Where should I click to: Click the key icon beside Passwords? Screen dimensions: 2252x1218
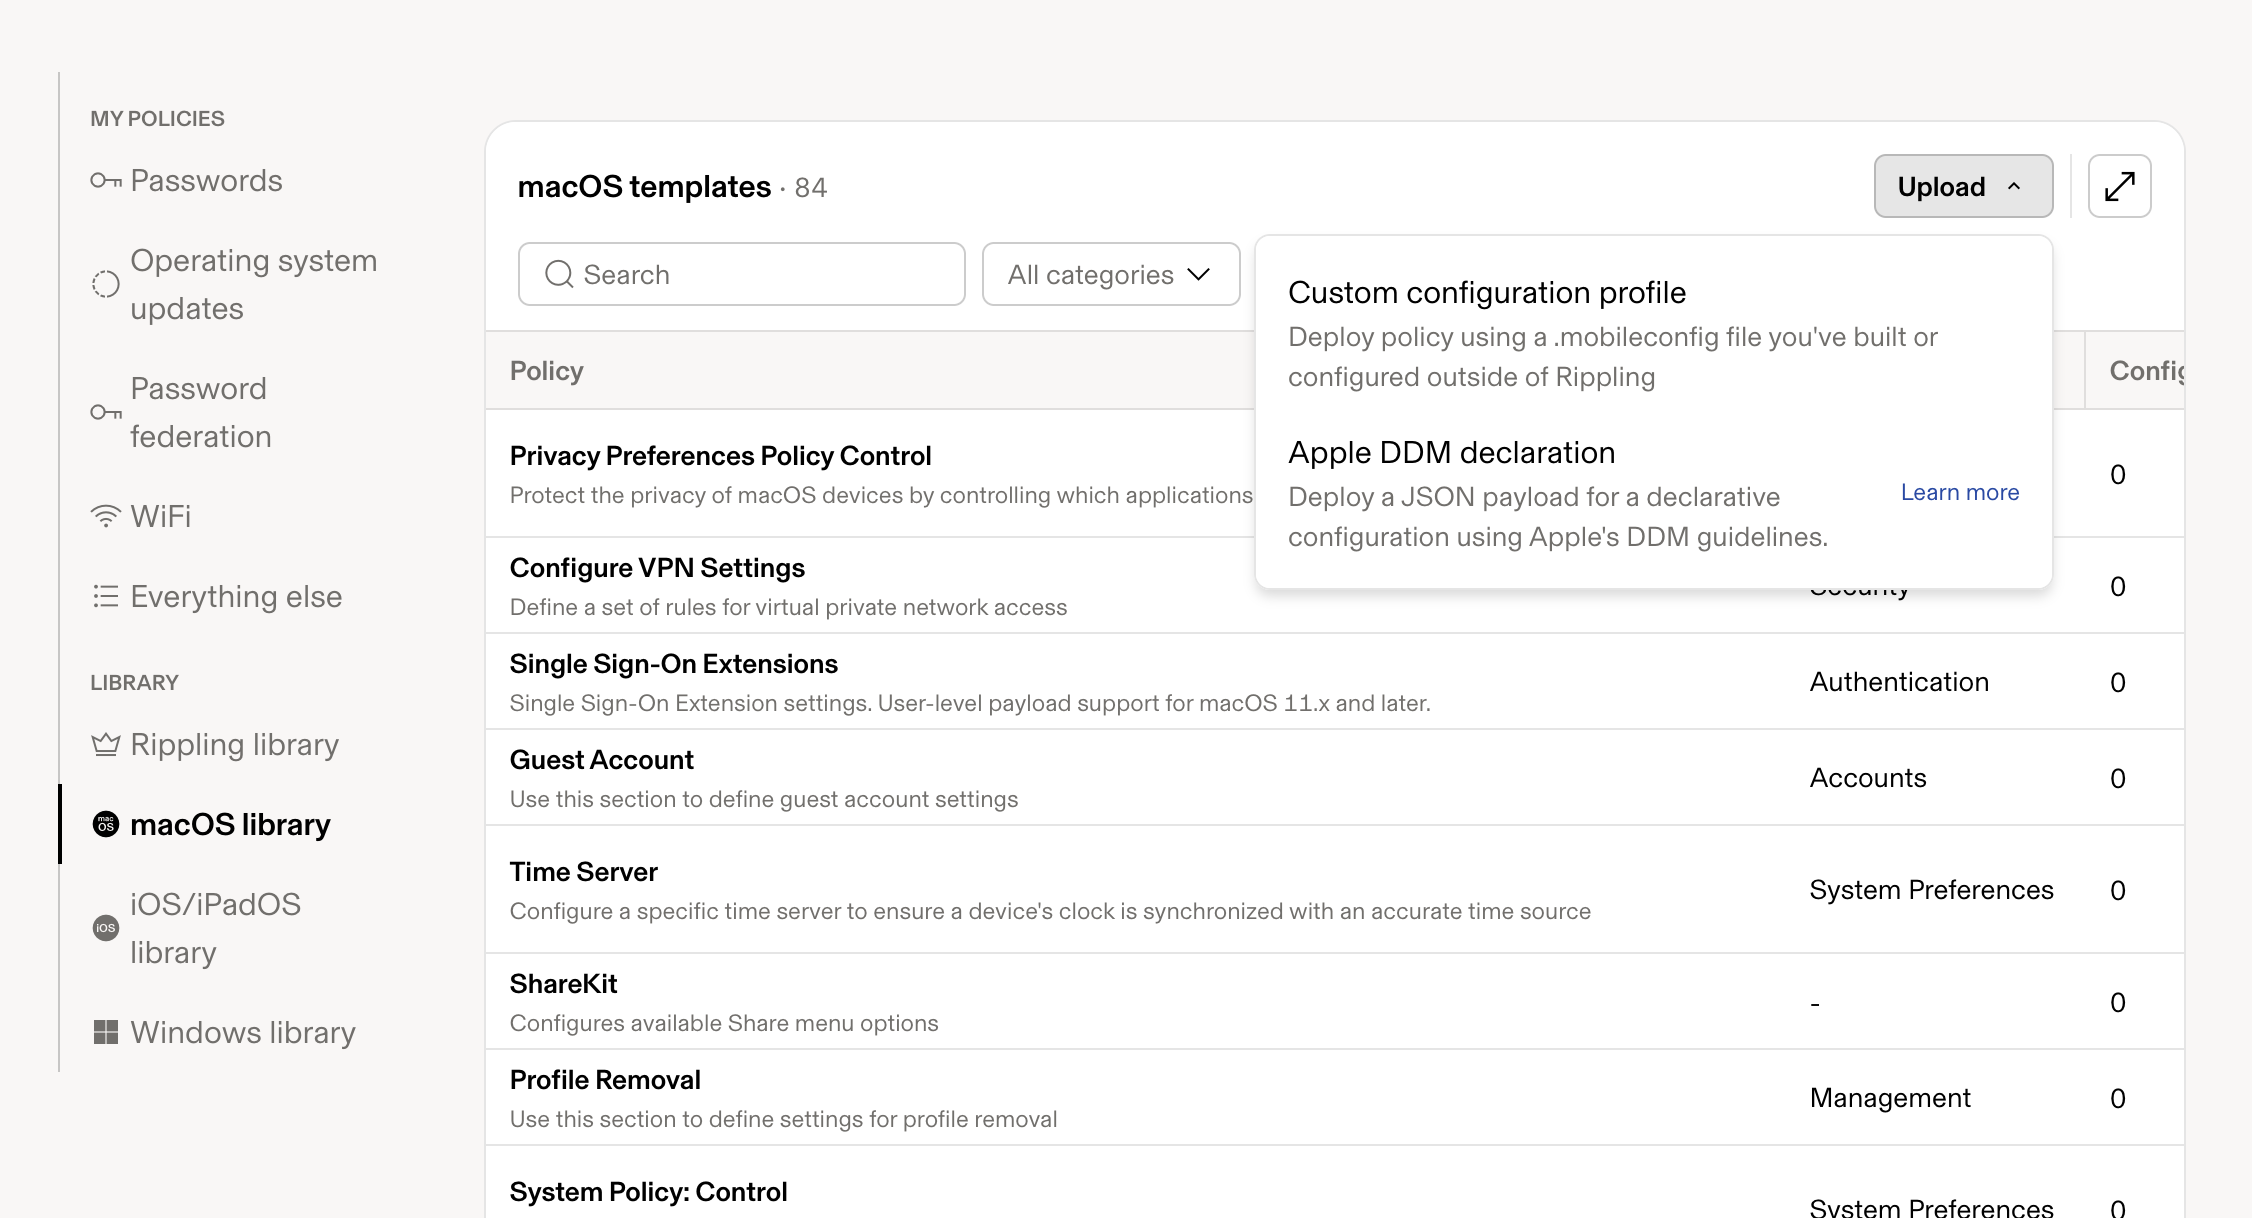point(106,181)
